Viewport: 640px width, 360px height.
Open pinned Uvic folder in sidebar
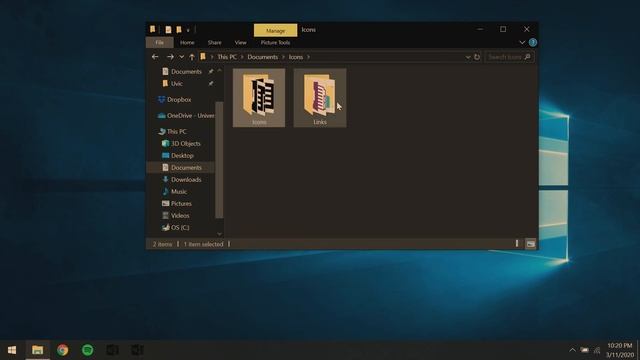[176, 83]
